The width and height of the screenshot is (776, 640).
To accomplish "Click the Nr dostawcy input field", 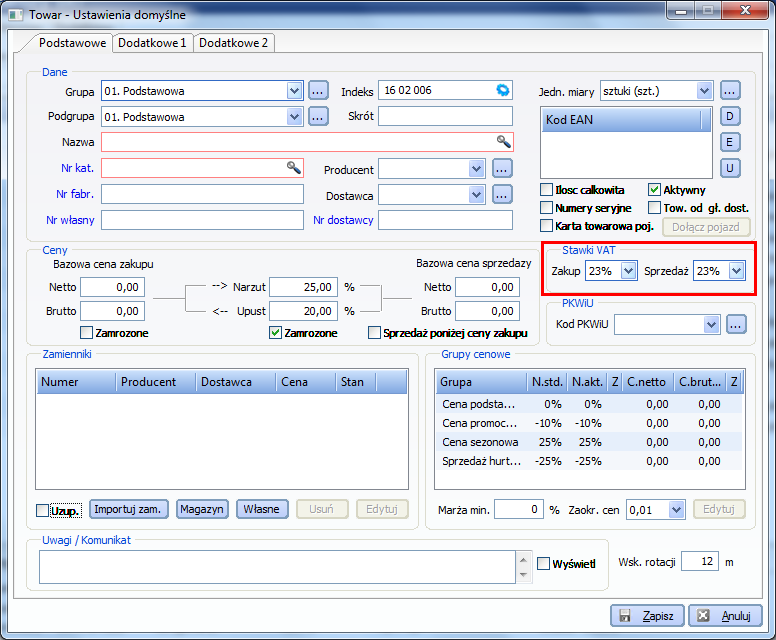I will point(445,220).
